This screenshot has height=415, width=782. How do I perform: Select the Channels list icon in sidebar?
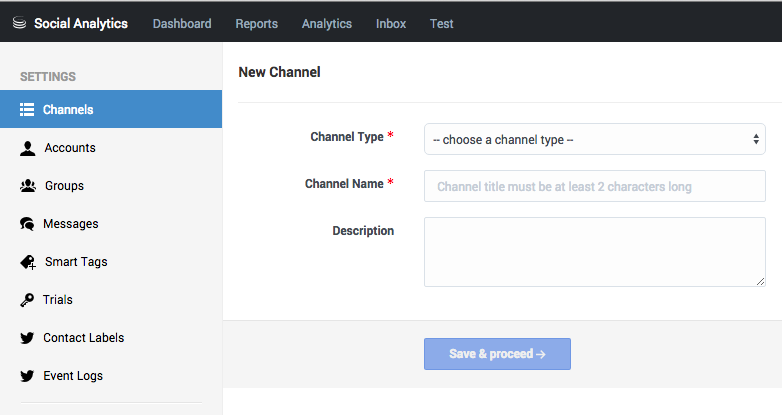[x=27, y=110]
